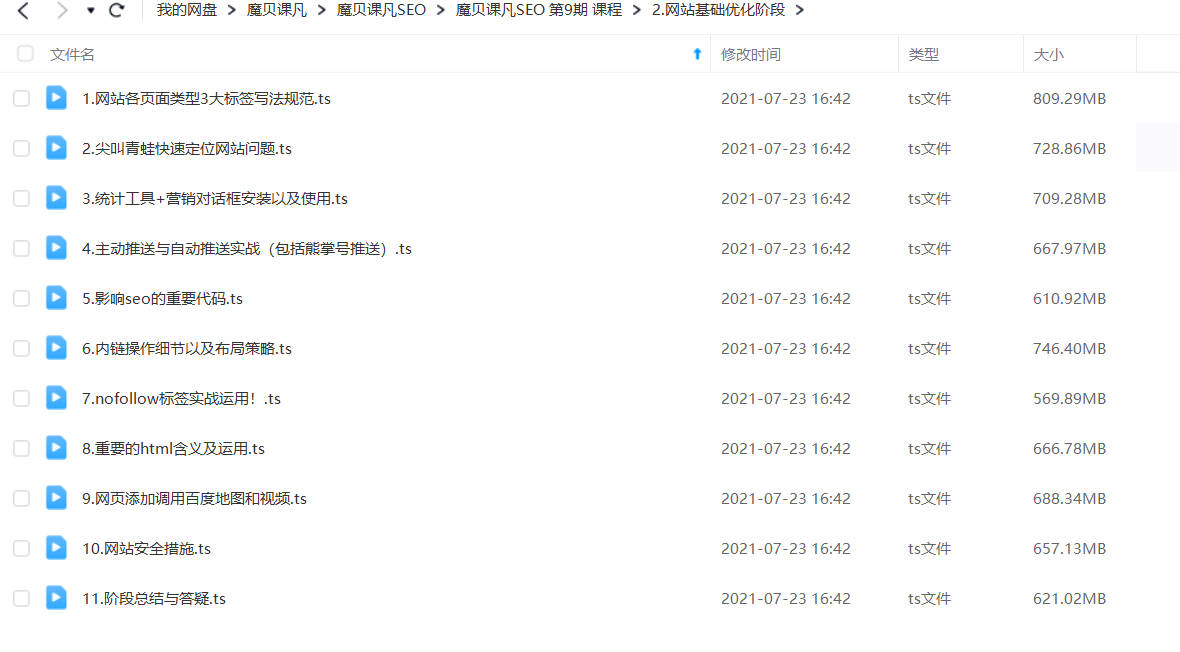
Task: Navigate to 魔贝课凡SEO 第9期 课程 breadcrumb
Action: click(539, 11)
